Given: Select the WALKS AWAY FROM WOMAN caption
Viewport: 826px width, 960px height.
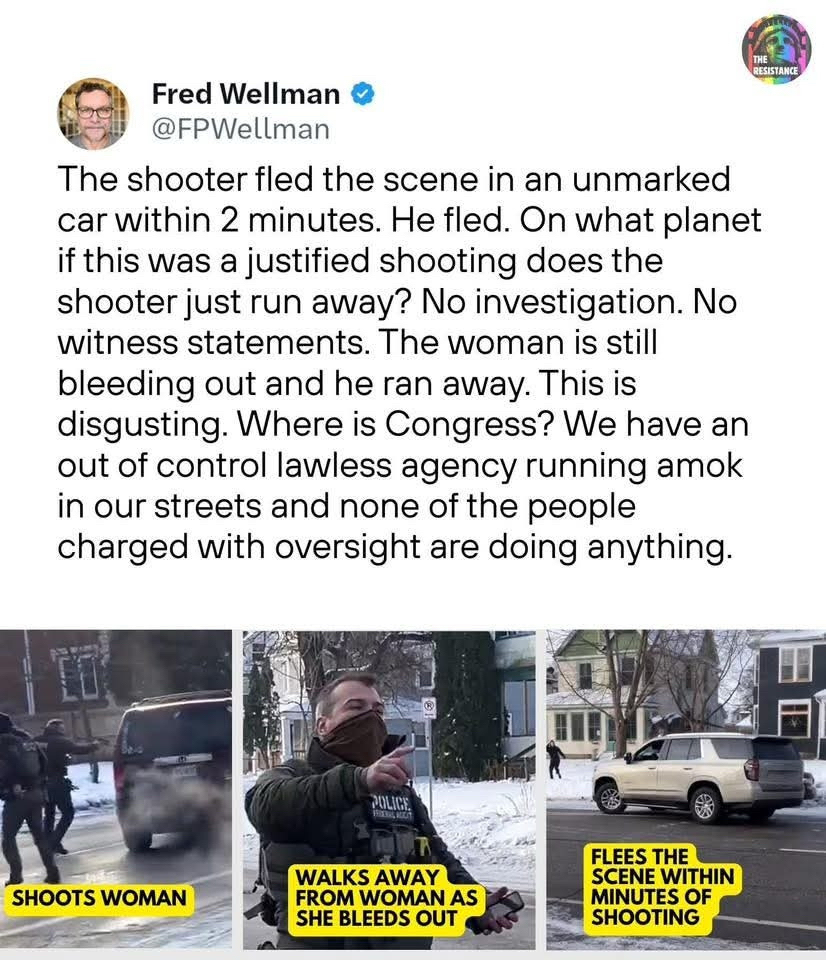Looking at the screenshot, I should point(386,898).
